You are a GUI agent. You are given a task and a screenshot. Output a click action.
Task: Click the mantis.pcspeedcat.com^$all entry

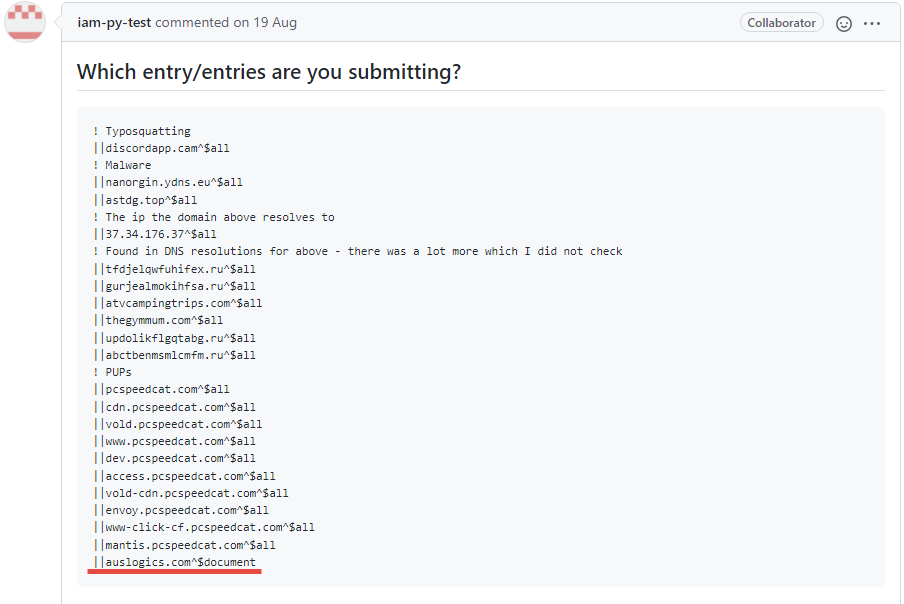point(184,545)
